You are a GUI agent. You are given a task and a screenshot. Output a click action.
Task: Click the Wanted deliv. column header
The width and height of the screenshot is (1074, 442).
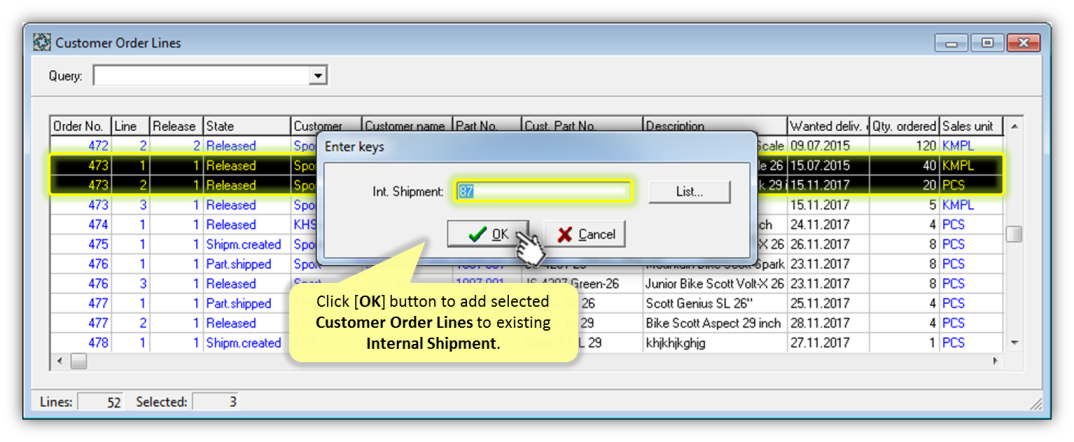(x=827, y=126)
